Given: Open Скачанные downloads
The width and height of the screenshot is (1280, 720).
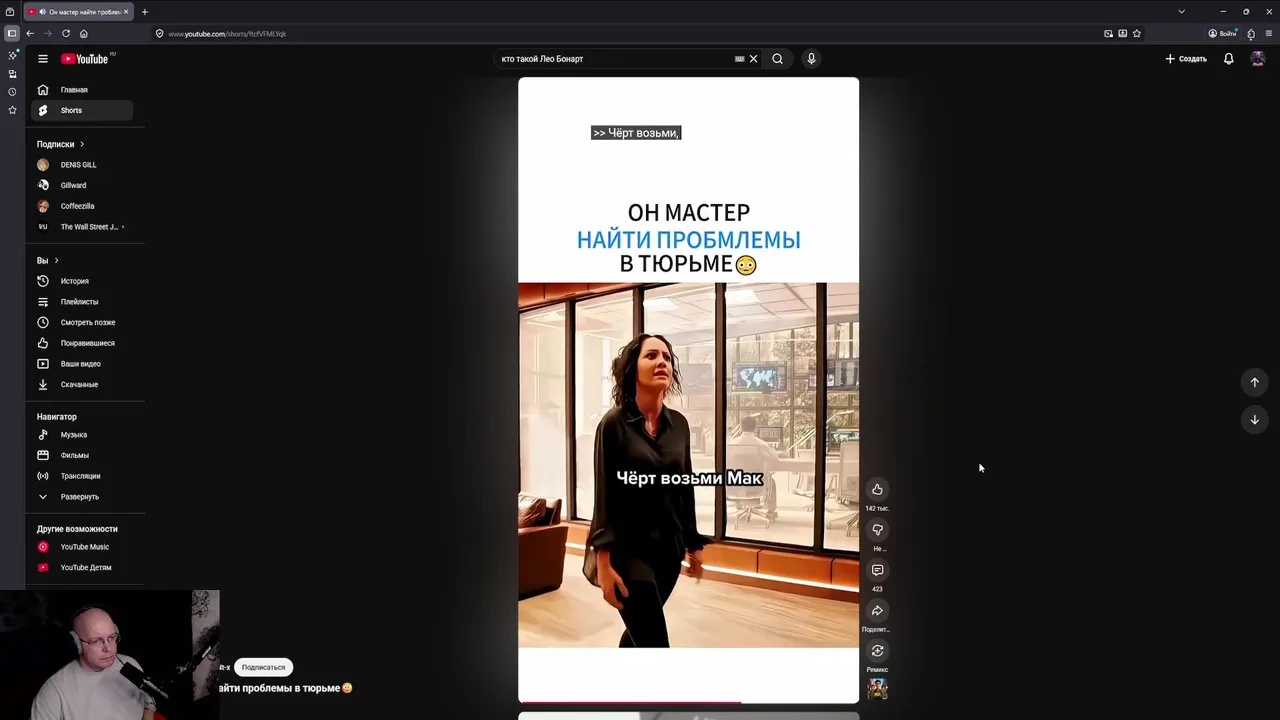Looking at the screenshot, I should click(84, 384).
